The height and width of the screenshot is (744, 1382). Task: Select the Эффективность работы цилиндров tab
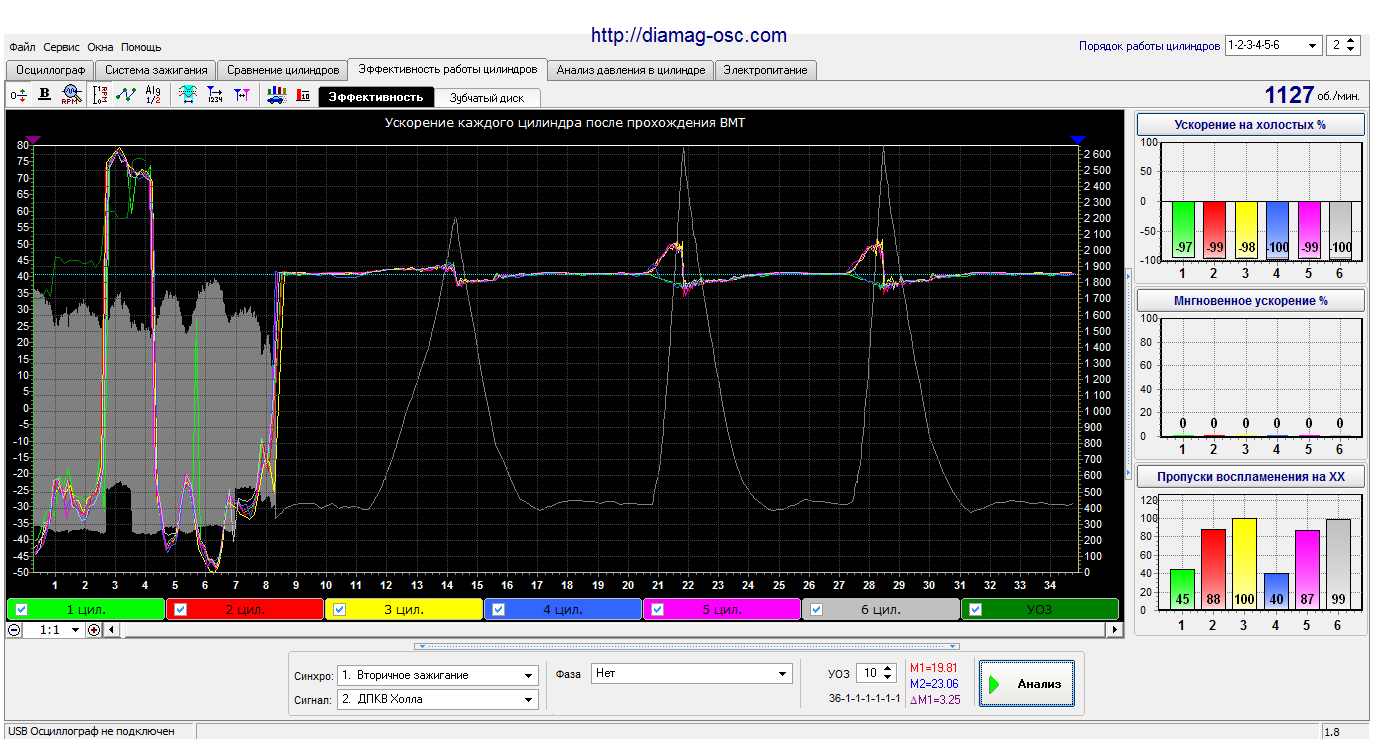(x=448, y=69)
